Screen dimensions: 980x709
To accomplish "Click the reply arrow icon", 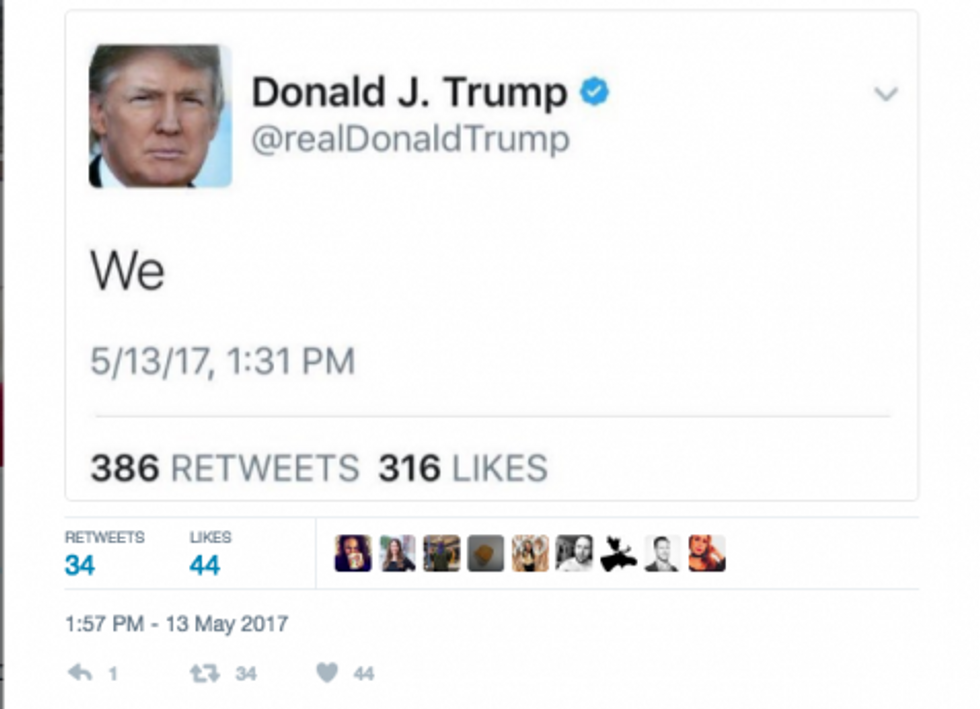I will (x=80, y=673).
